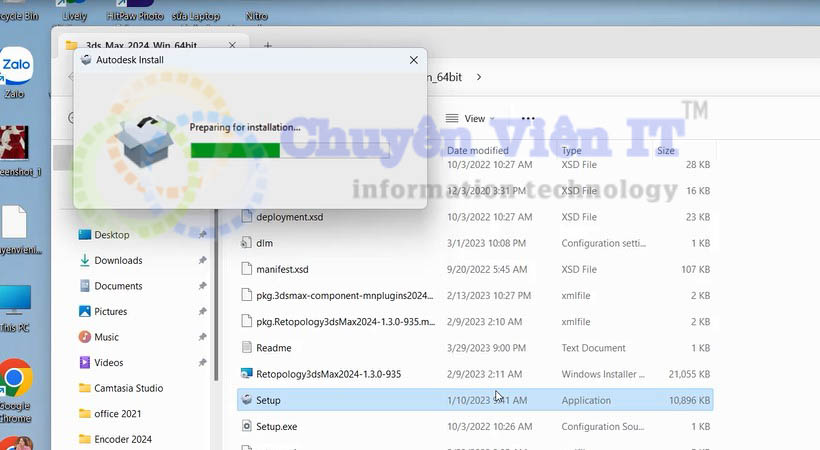The image size is (820, 450).
Task: Click the dlm settings file icon
Action: point(247,243)
